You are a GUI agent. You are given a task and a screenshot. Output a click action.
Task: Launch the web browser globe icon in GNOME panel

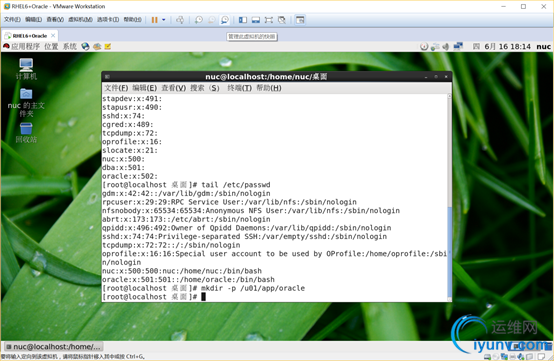click(x=85, y=46)
